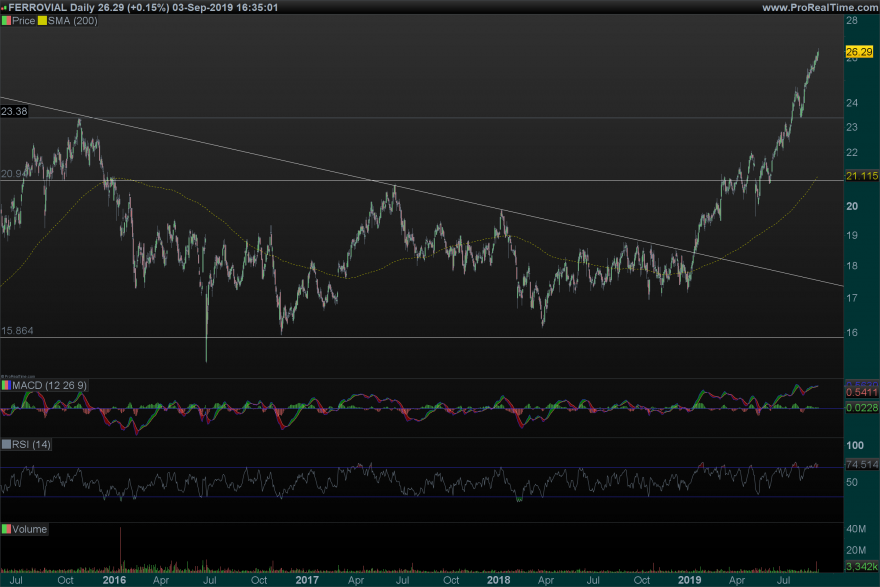The height and width of the screenshot is (587, 880).
Task: Select the "MACD (12 26 9)" indicator label
Action: point(49,386)
